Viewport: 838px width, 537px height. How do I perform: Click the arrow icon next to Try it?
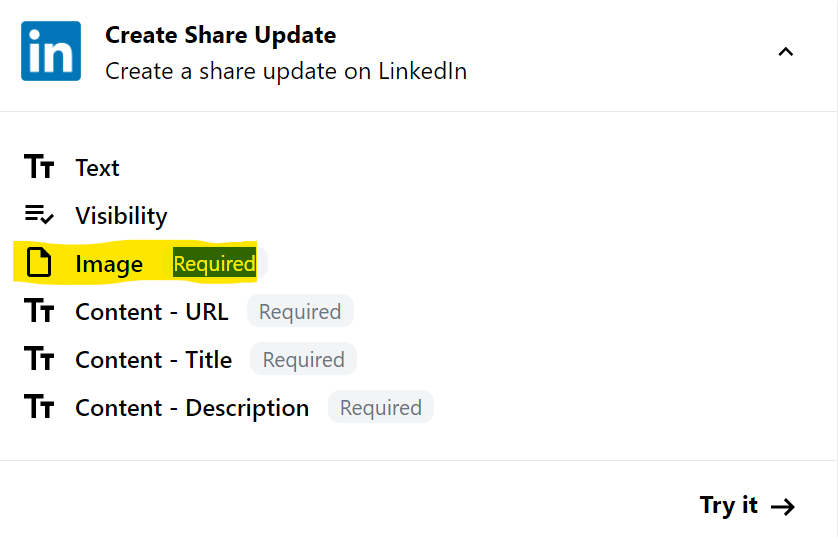[x=783, y=507]
